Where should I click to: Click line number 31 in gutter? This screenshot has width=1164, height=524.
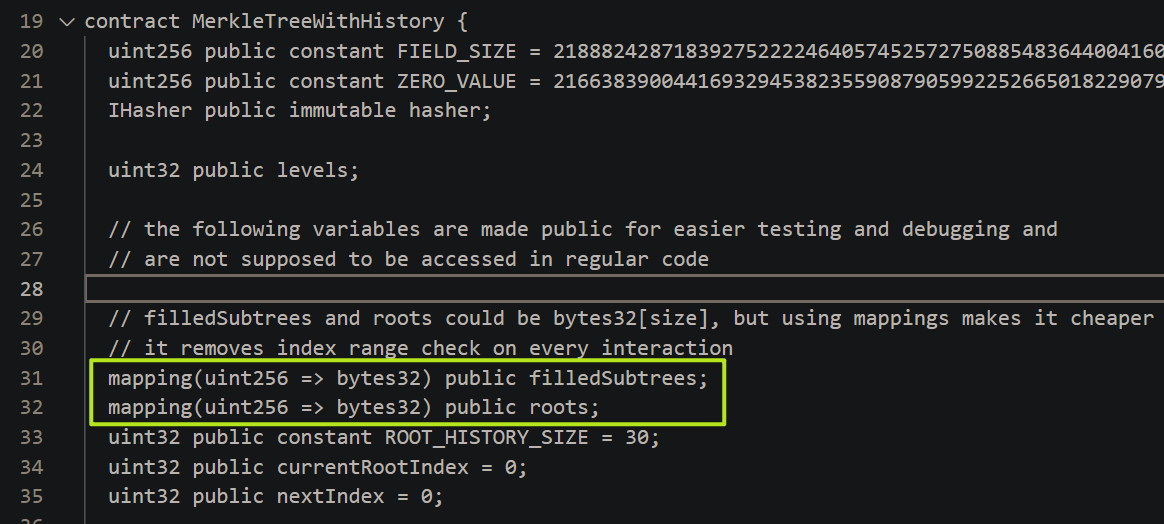[31, 378]
